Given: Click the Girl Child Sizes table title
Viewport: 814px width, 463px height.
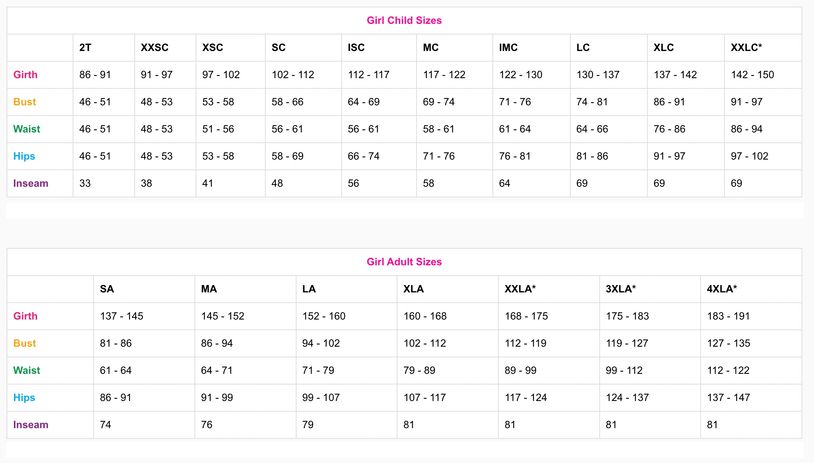Looking at the screenshot, I should (404, 20).
